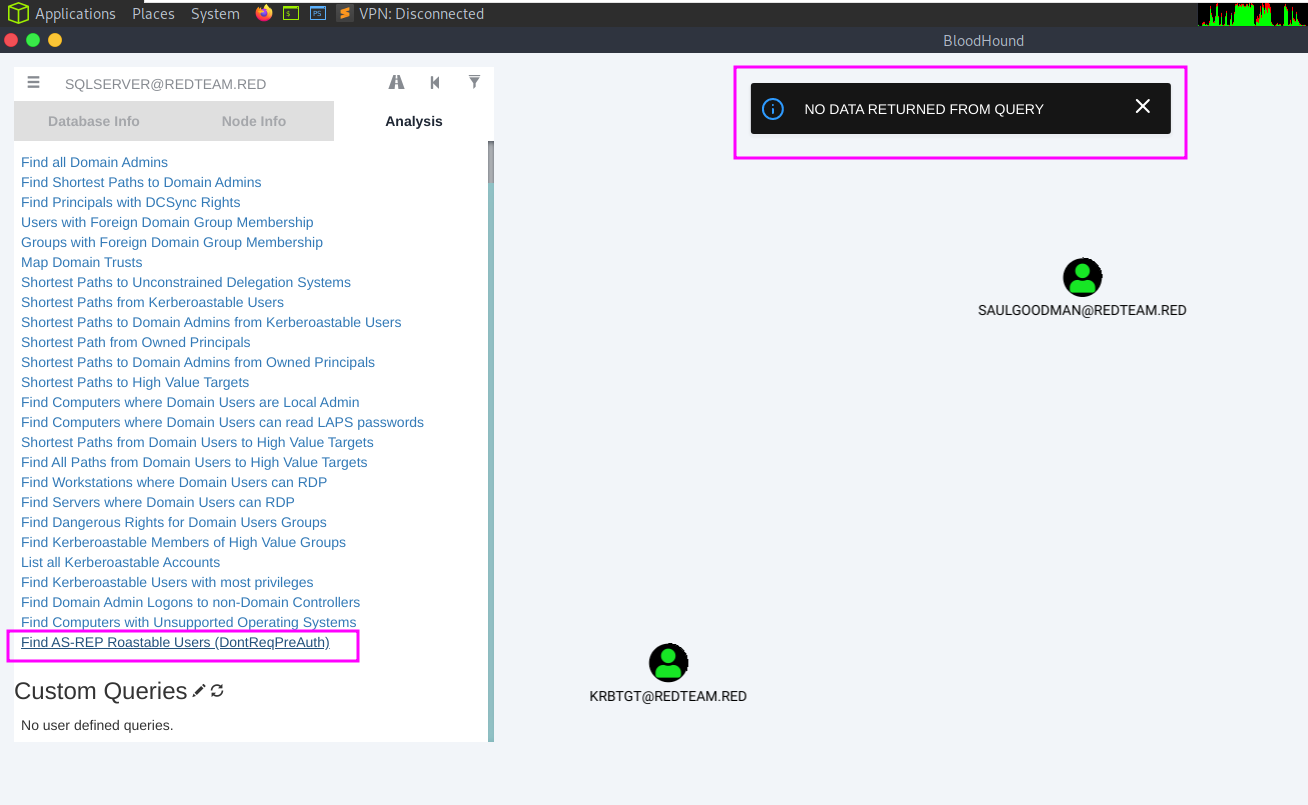This screenshot has height=805, width=1308.
Task: Open the Places menu
Action: (x=153, y=14)
